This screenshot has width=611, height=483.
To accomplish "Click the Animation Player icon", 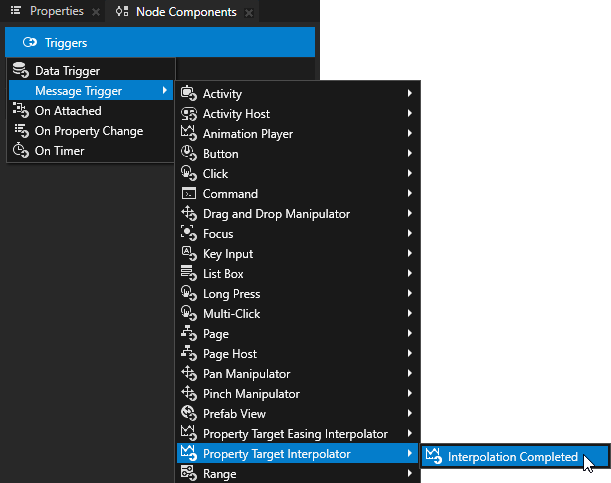I will 188,134.
